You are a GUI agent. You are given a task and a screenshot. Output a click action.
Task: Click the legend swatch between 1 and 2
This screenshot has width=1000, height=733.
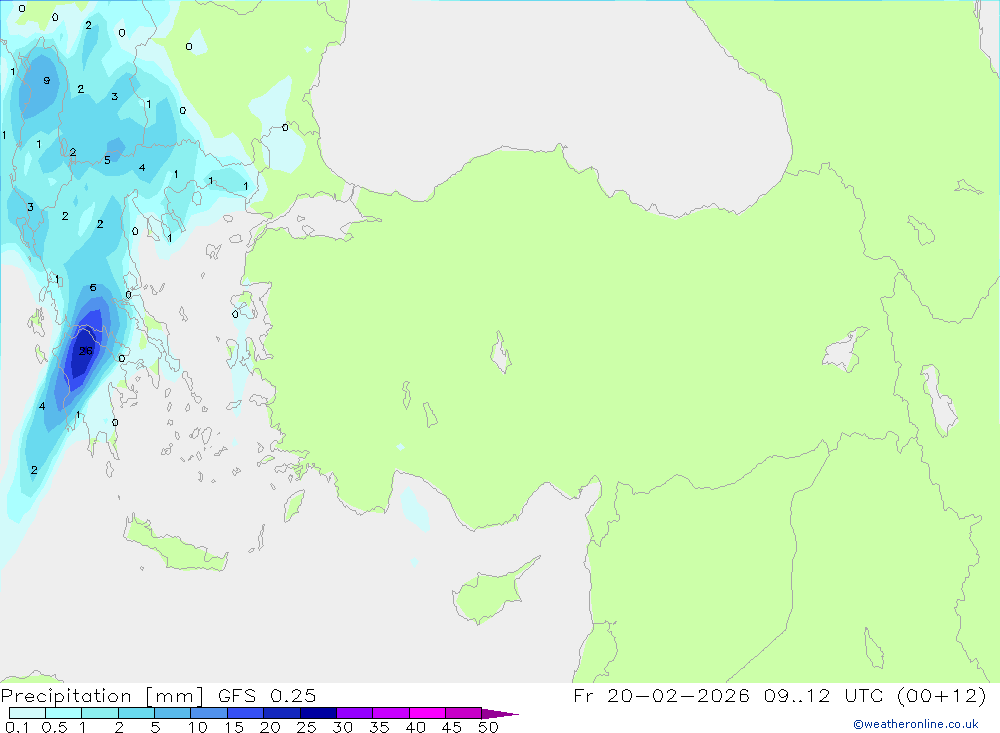tap(99, 713)
